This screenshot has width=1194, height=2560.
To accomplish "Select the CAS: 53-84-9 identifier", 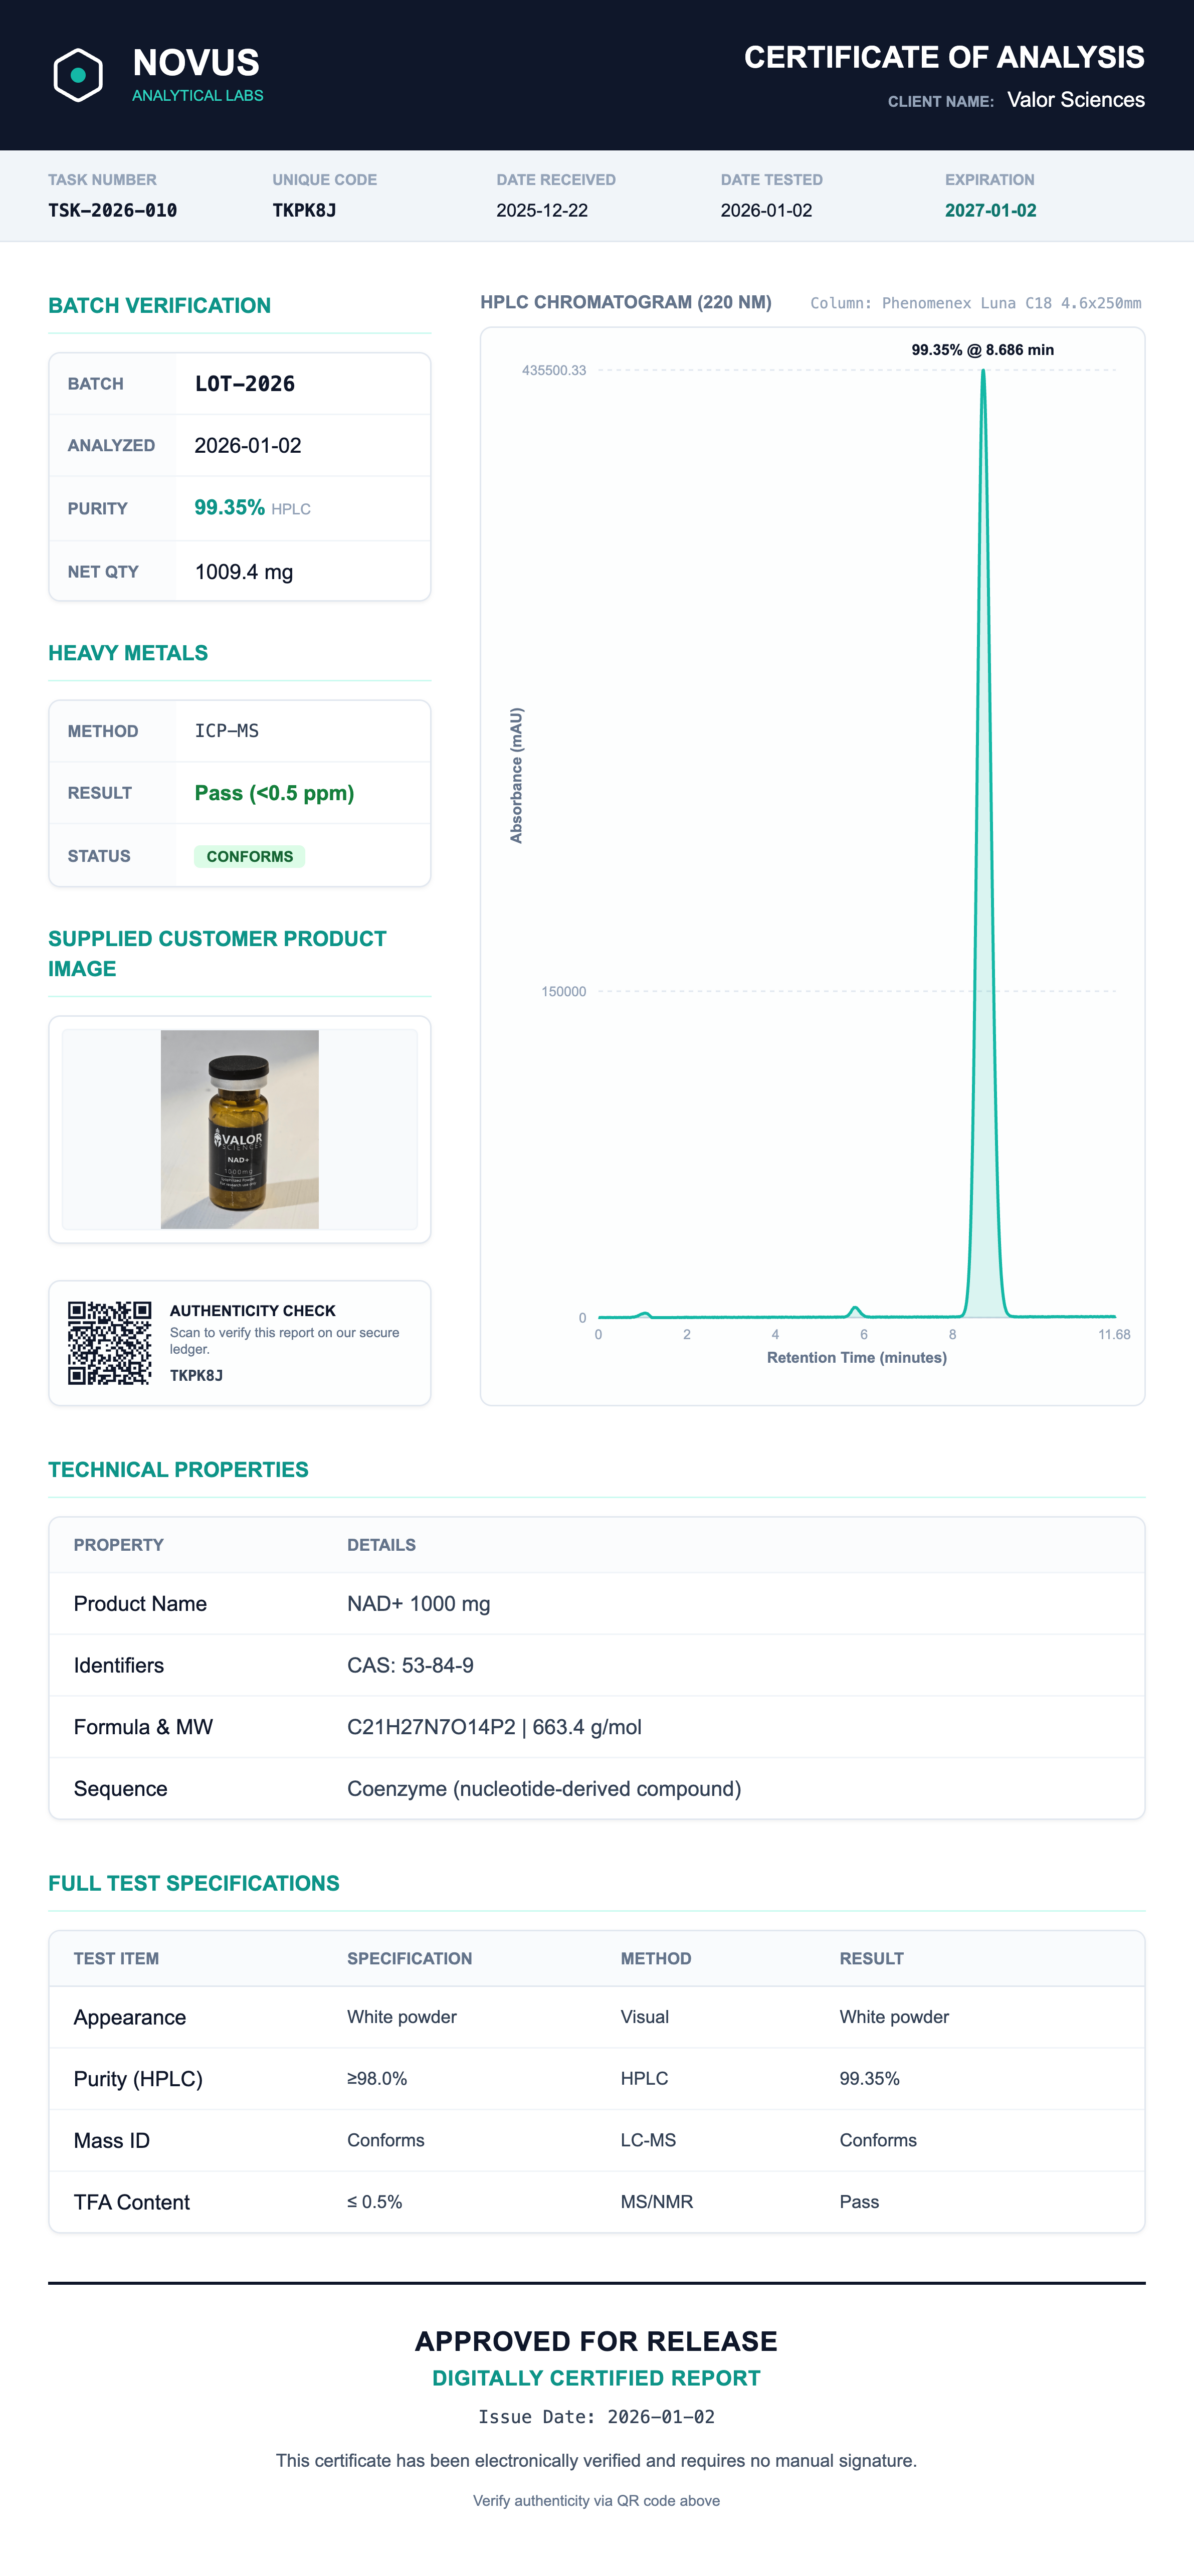I will coord(410,1665).
